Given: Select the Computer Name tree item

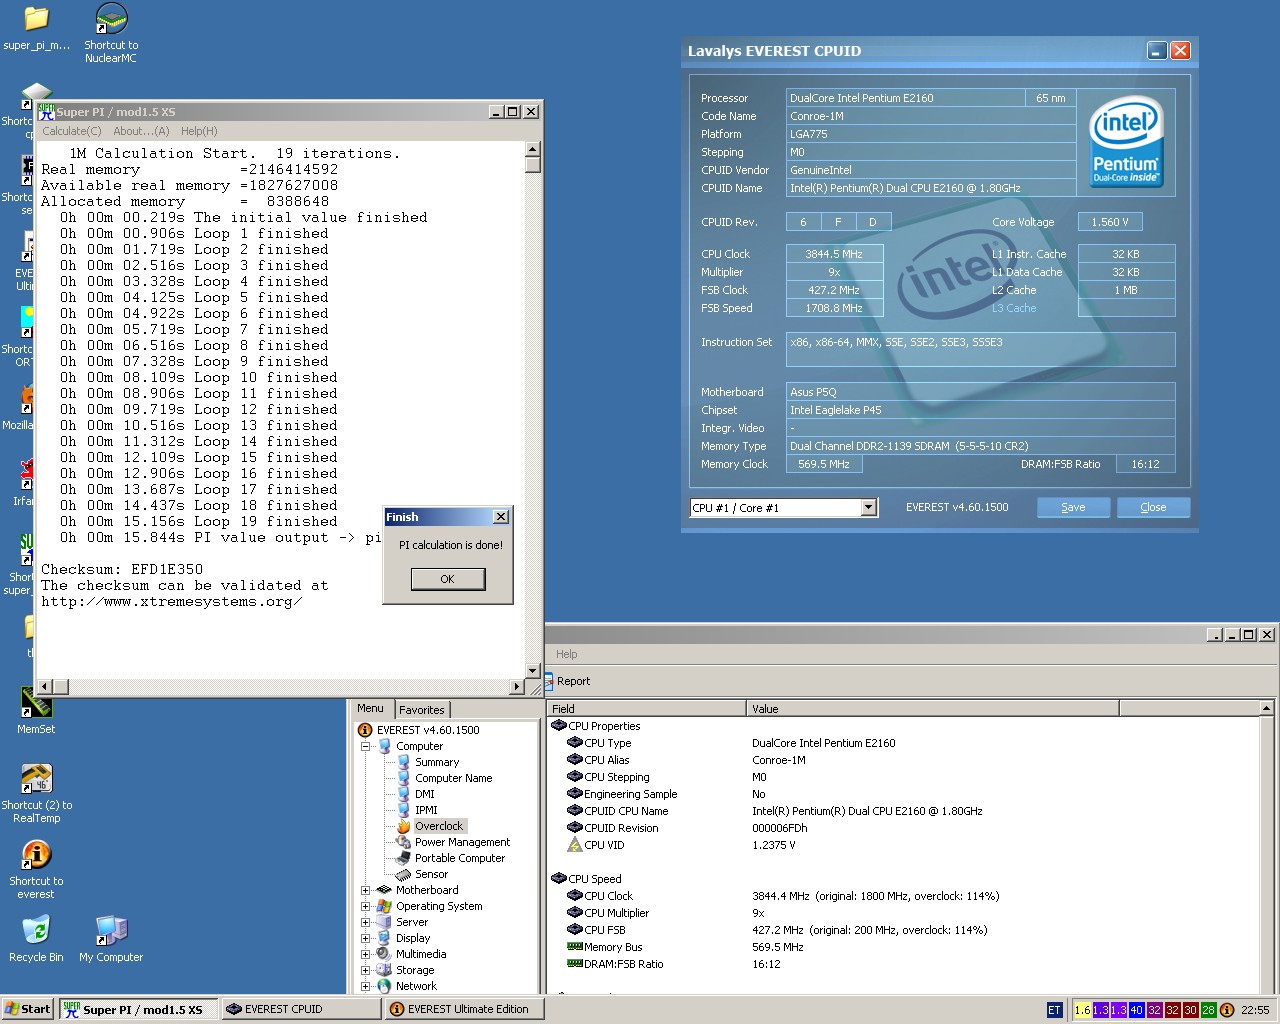Looking at the screenshot, I should (x=453, y=778).
